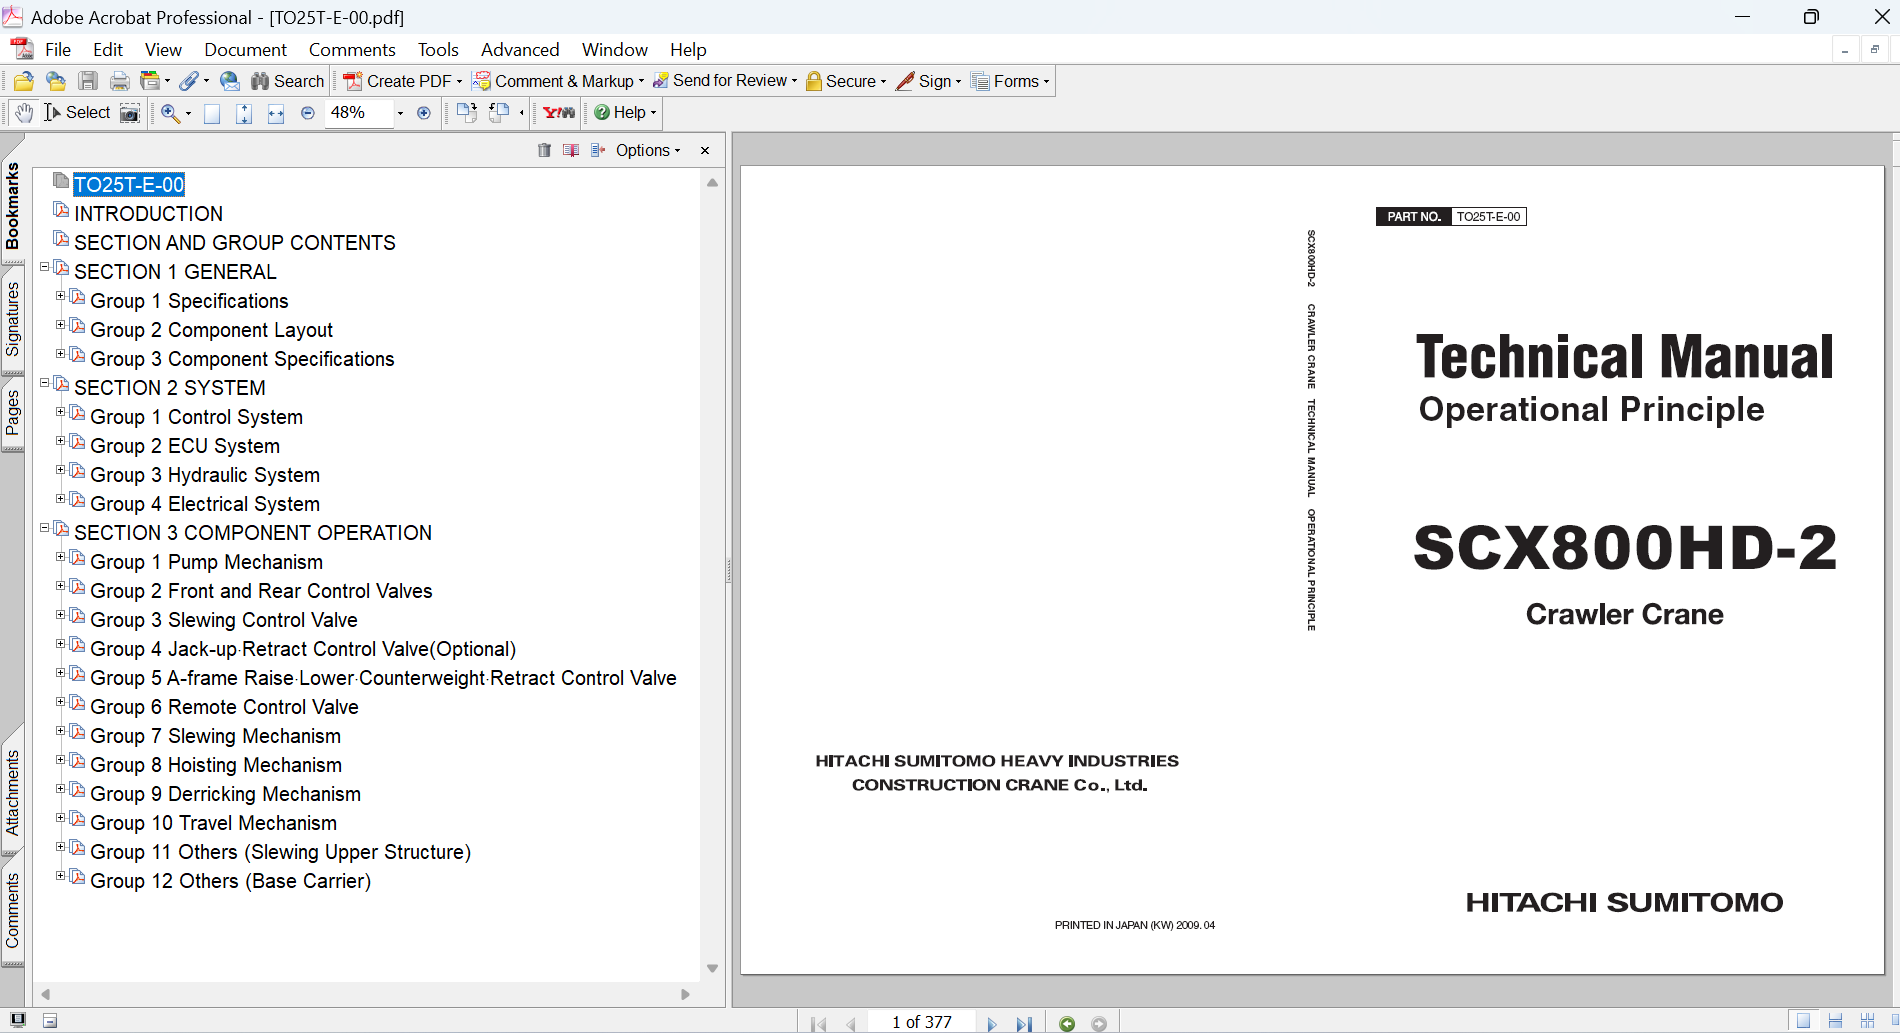Go to Group 6 Remote Control Valve bookmark
The height and width of the screenshot is (1033, 1900).
pyautogui.click(x=224, y=707)
